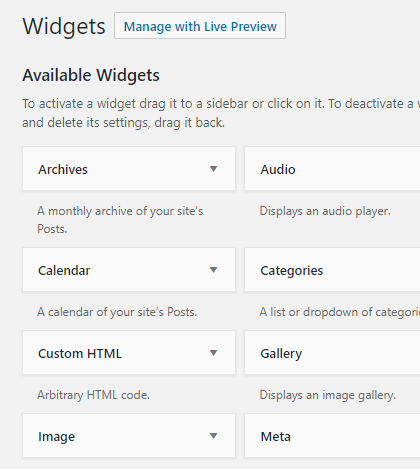420x469 pixels.
Task: Click the Widgets page heading
Action: [x=64, y=26]
